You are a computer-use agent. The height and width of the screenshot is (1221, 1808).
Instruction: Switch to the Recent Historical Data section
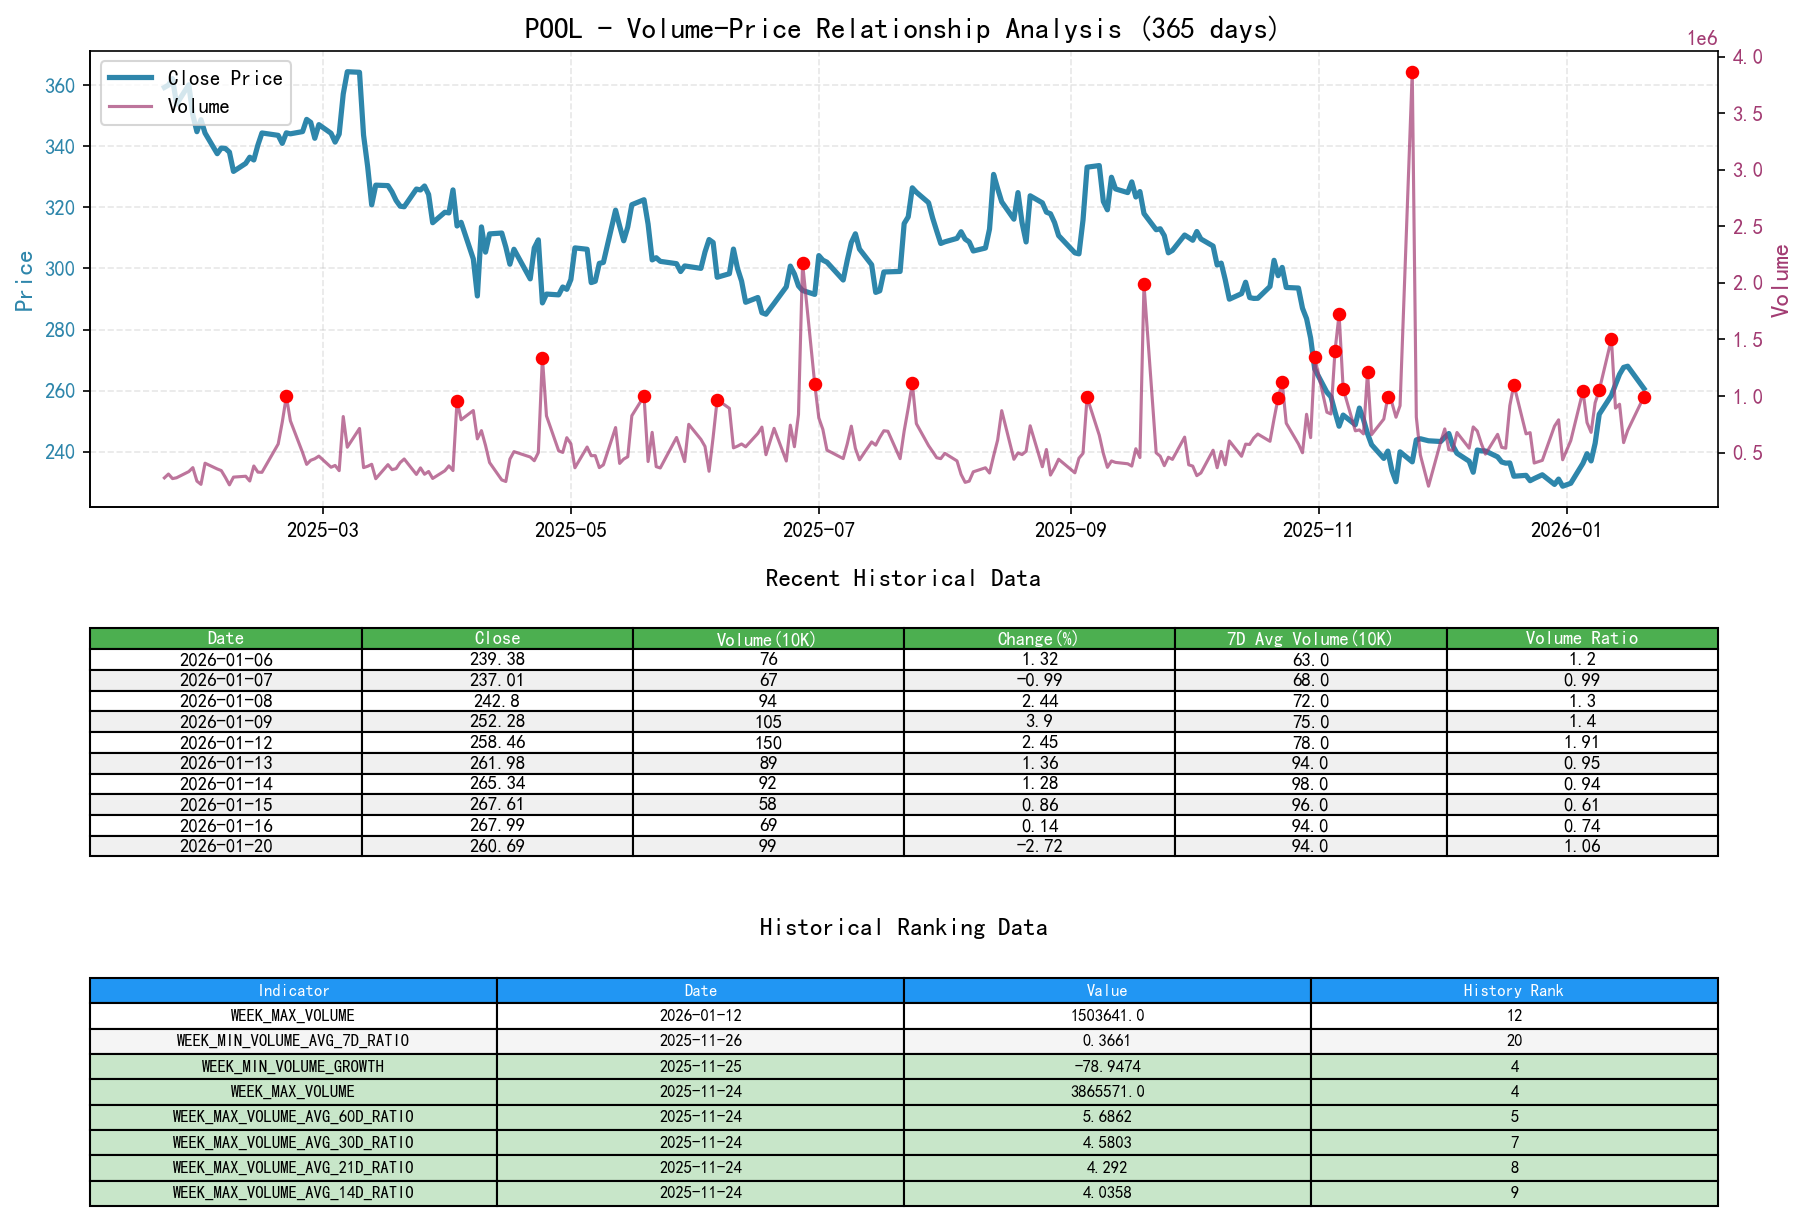pos(903,578)
